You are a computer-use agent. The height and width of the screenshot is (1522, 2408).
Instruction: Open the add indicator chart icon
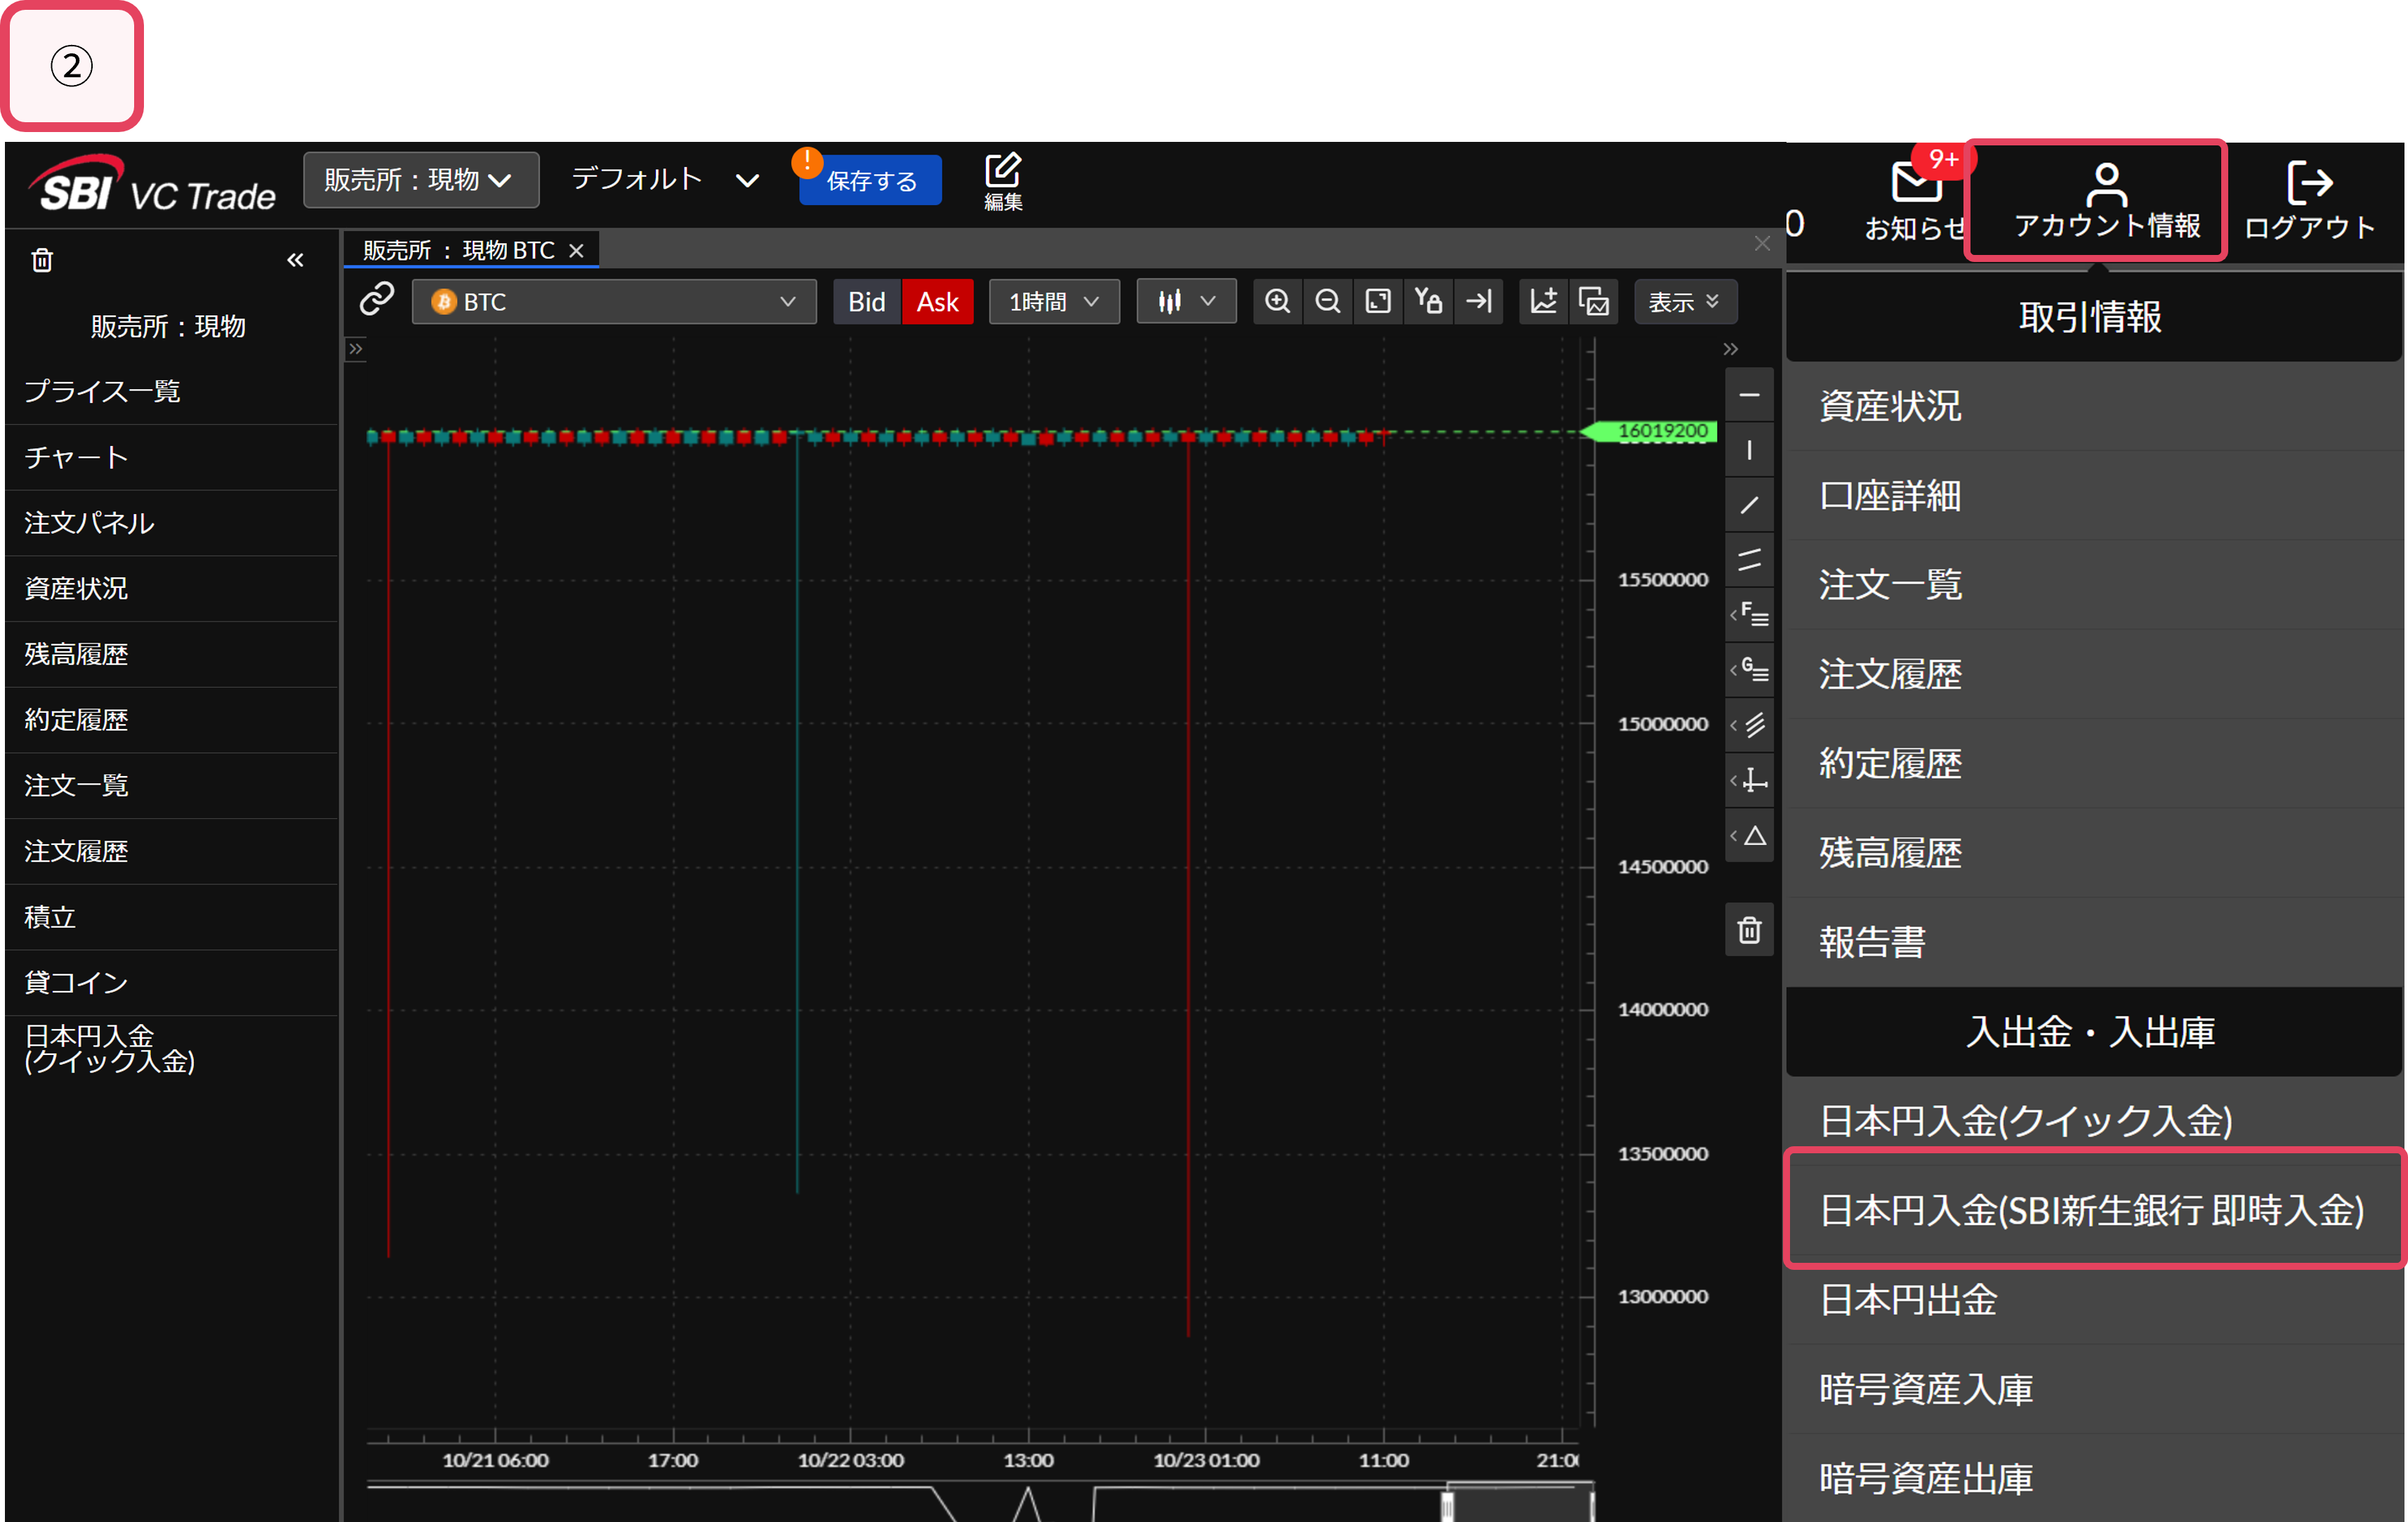(1544, 301)
